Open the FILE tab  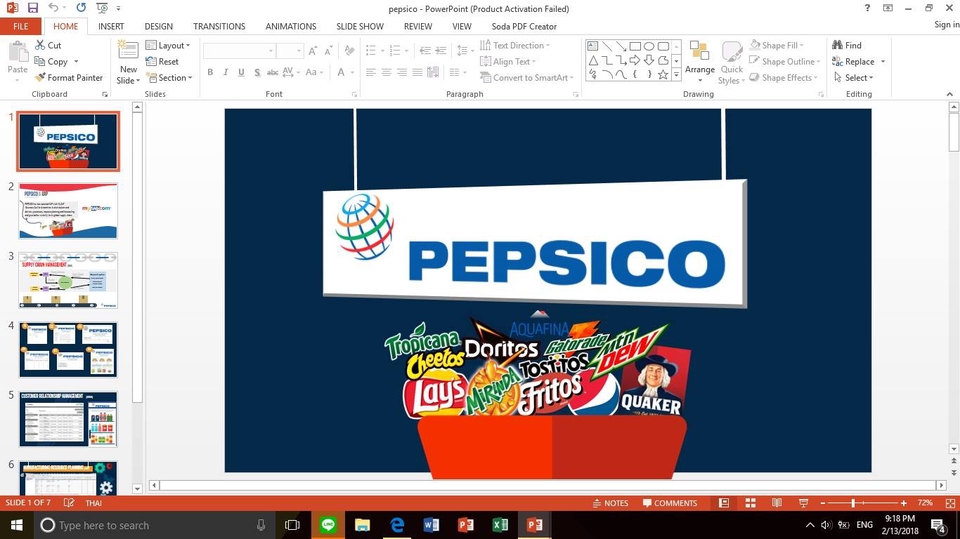(21, 26)
